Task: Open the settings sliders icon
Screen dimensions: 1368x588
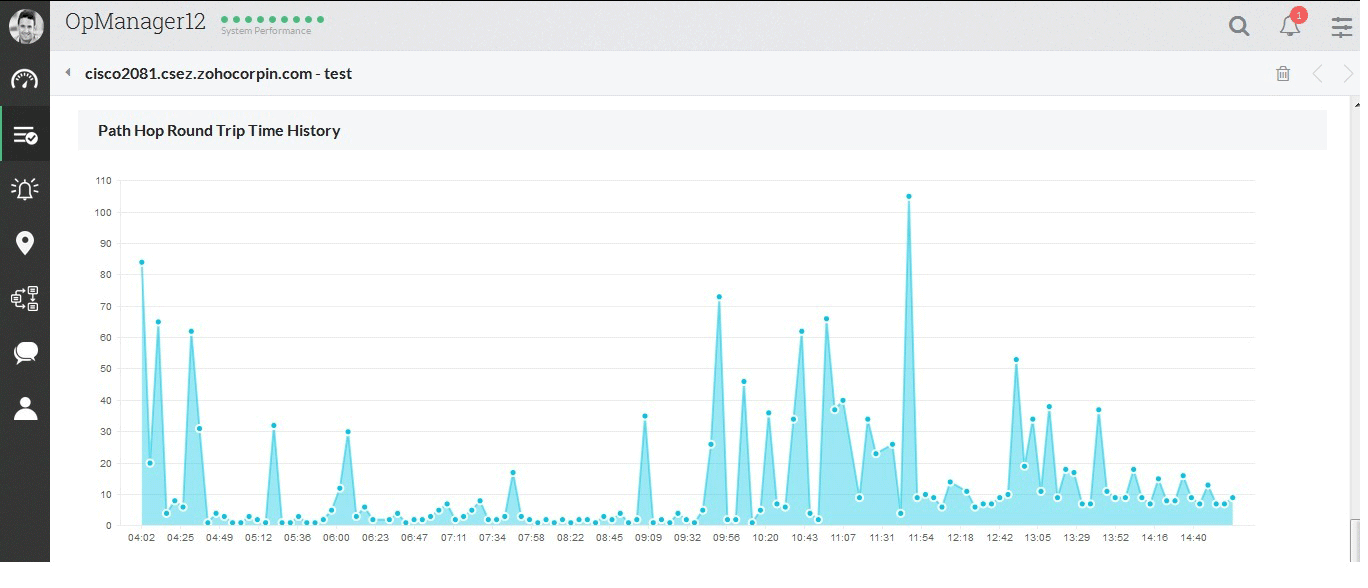Action: pyautogui.click(x=1342, y=27)
